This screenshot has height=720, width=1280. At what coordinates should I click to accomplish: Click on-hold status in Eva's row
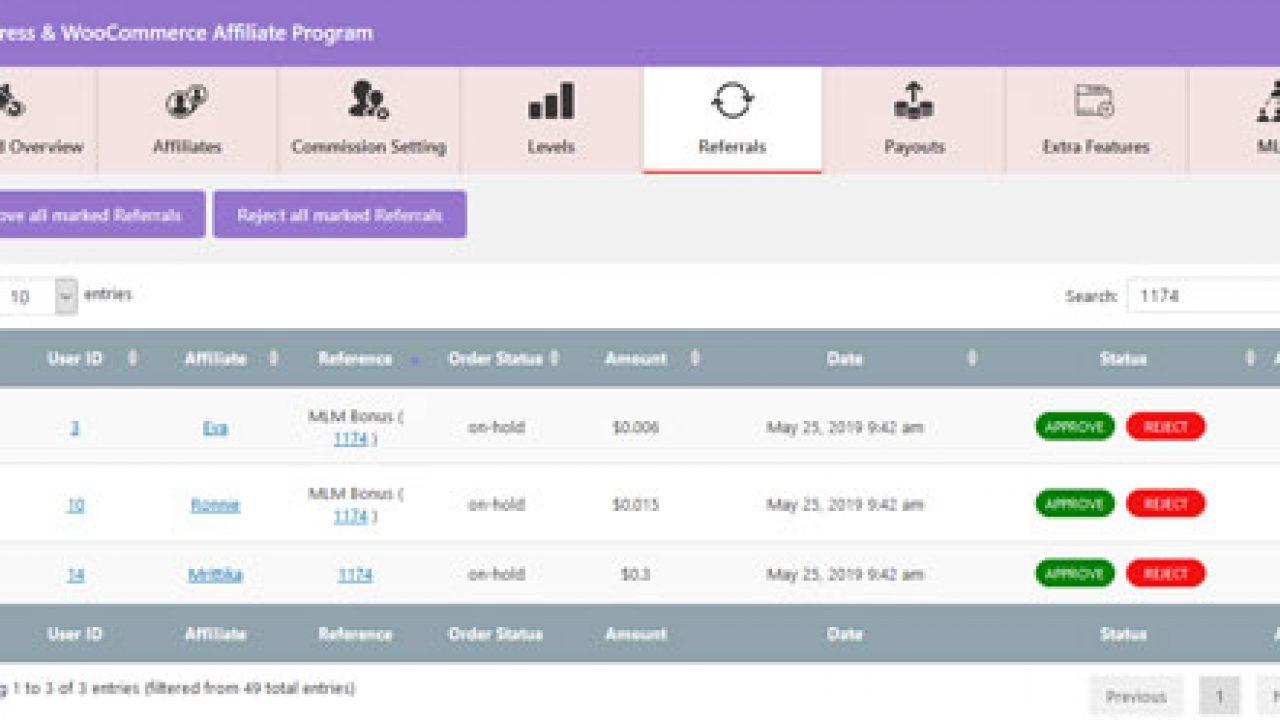click(496, 427)
